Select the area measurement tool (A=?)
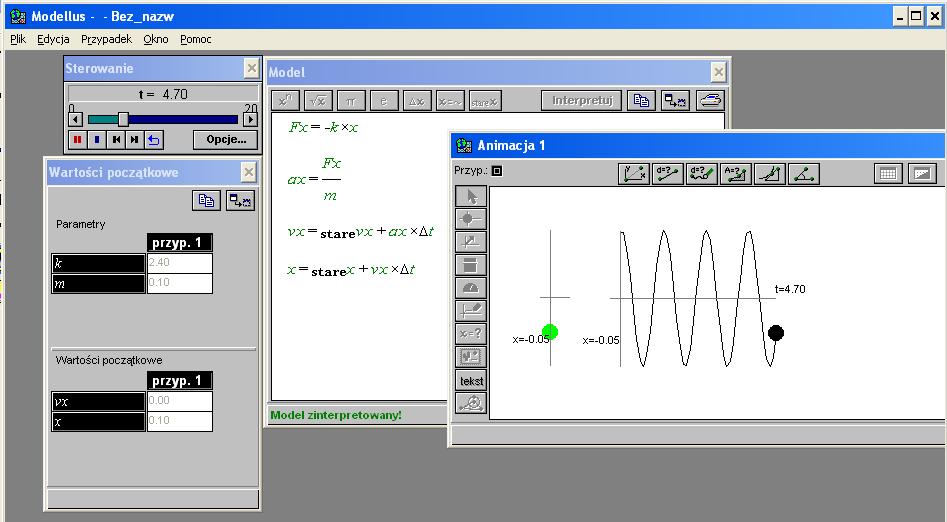 736,174
